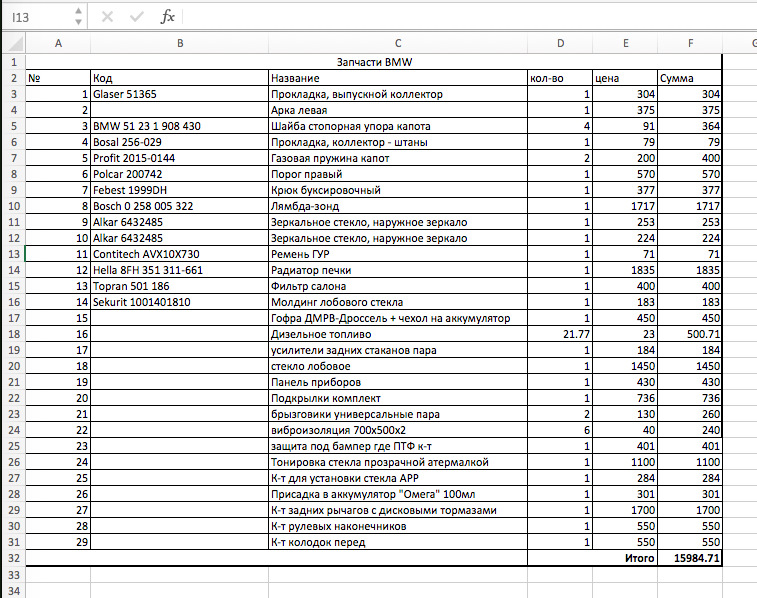Click the Ремень ГУР cell
The height and width of the screenshot is (598, 757).
point(398,254)
